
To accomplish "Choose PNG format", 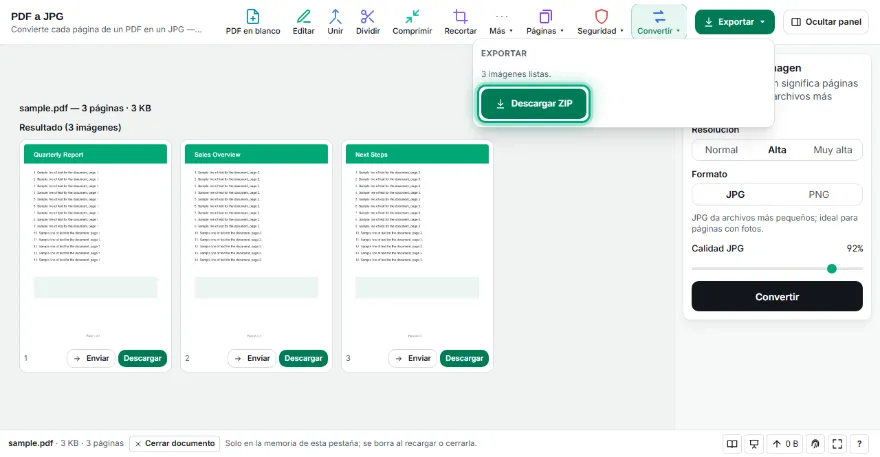I will 818,194.
